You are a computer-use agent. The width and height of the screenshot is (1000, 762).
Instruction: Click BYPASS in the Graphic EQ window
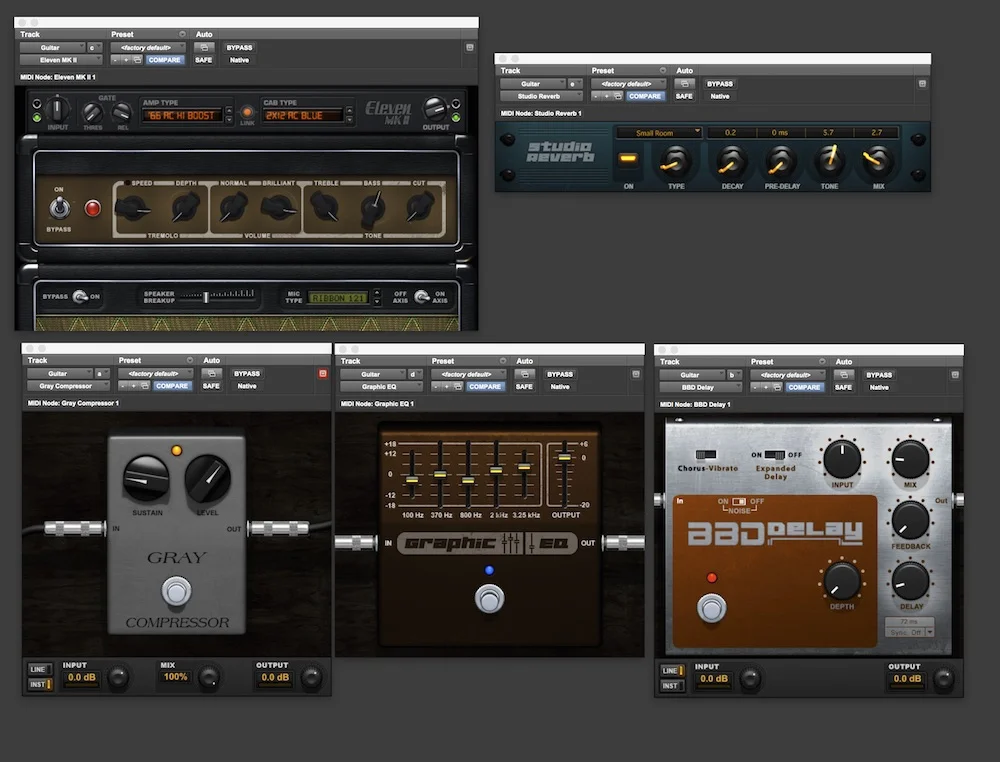click(x=560, y=374)
